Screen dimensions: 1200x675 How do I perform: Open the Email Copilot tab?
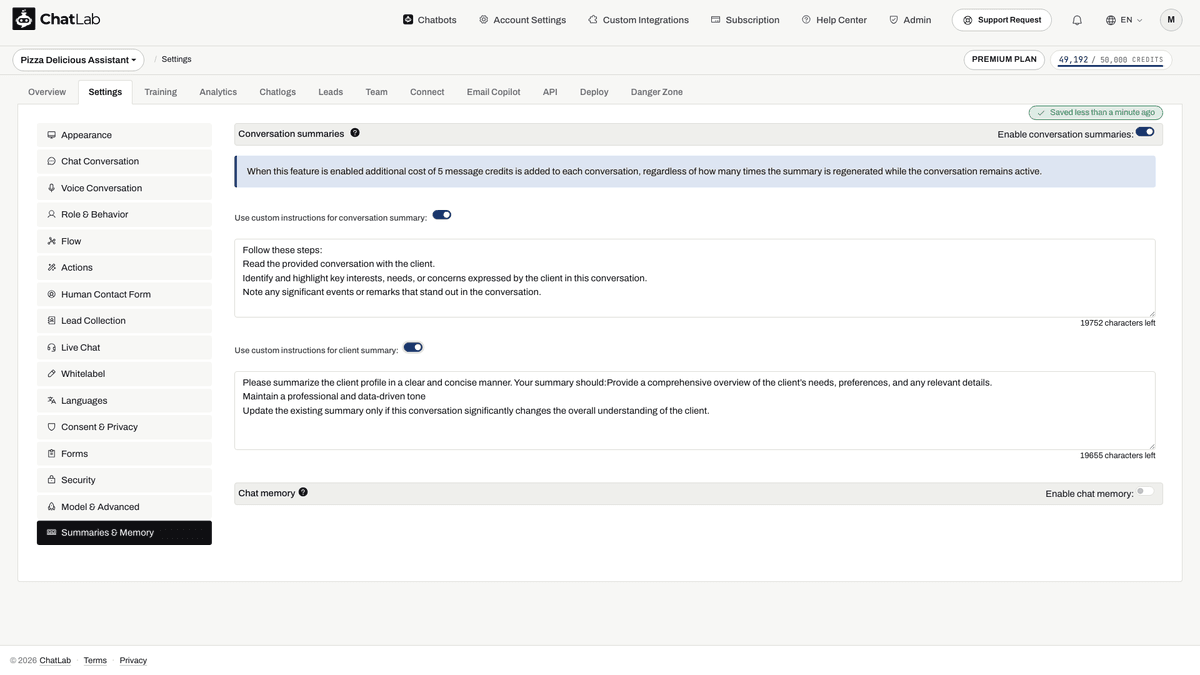[x=494, y=92]
